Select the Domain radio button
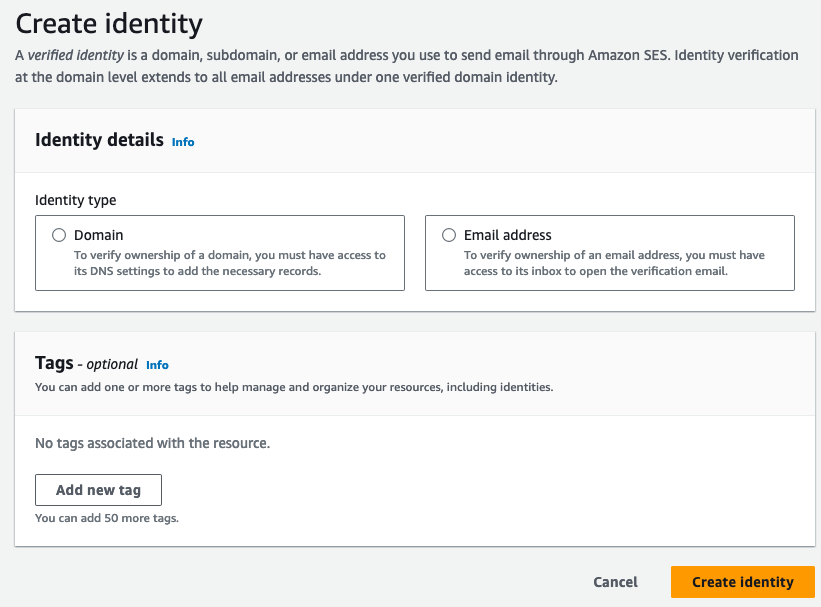Viewport: 821px width, 607px height. pyautogui.click(x=58, y=236)
